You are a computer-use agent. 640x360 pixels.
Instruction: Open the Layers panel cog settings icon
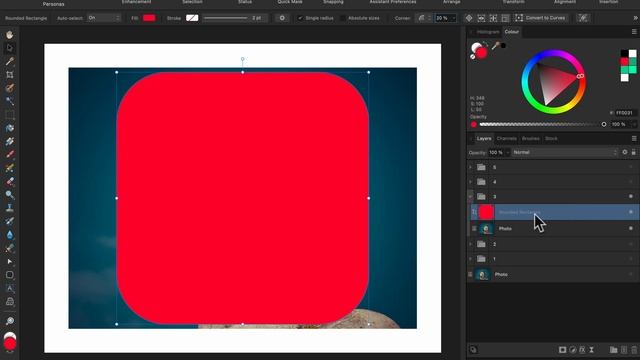coord(625,152)
